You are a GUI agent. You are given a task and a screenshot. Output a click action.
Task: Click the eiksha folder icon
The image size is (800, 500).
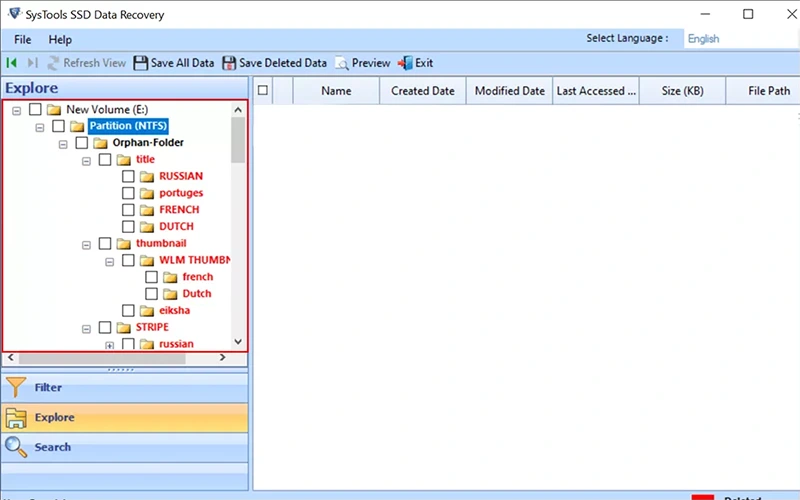pyautogui.click(x=147, y=310)
